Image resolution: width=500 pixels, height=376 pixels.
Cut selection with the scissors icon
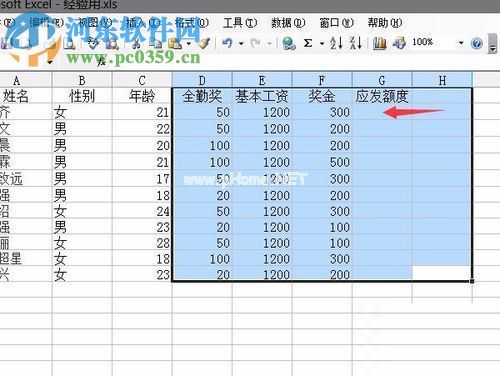tap(136, 43)
